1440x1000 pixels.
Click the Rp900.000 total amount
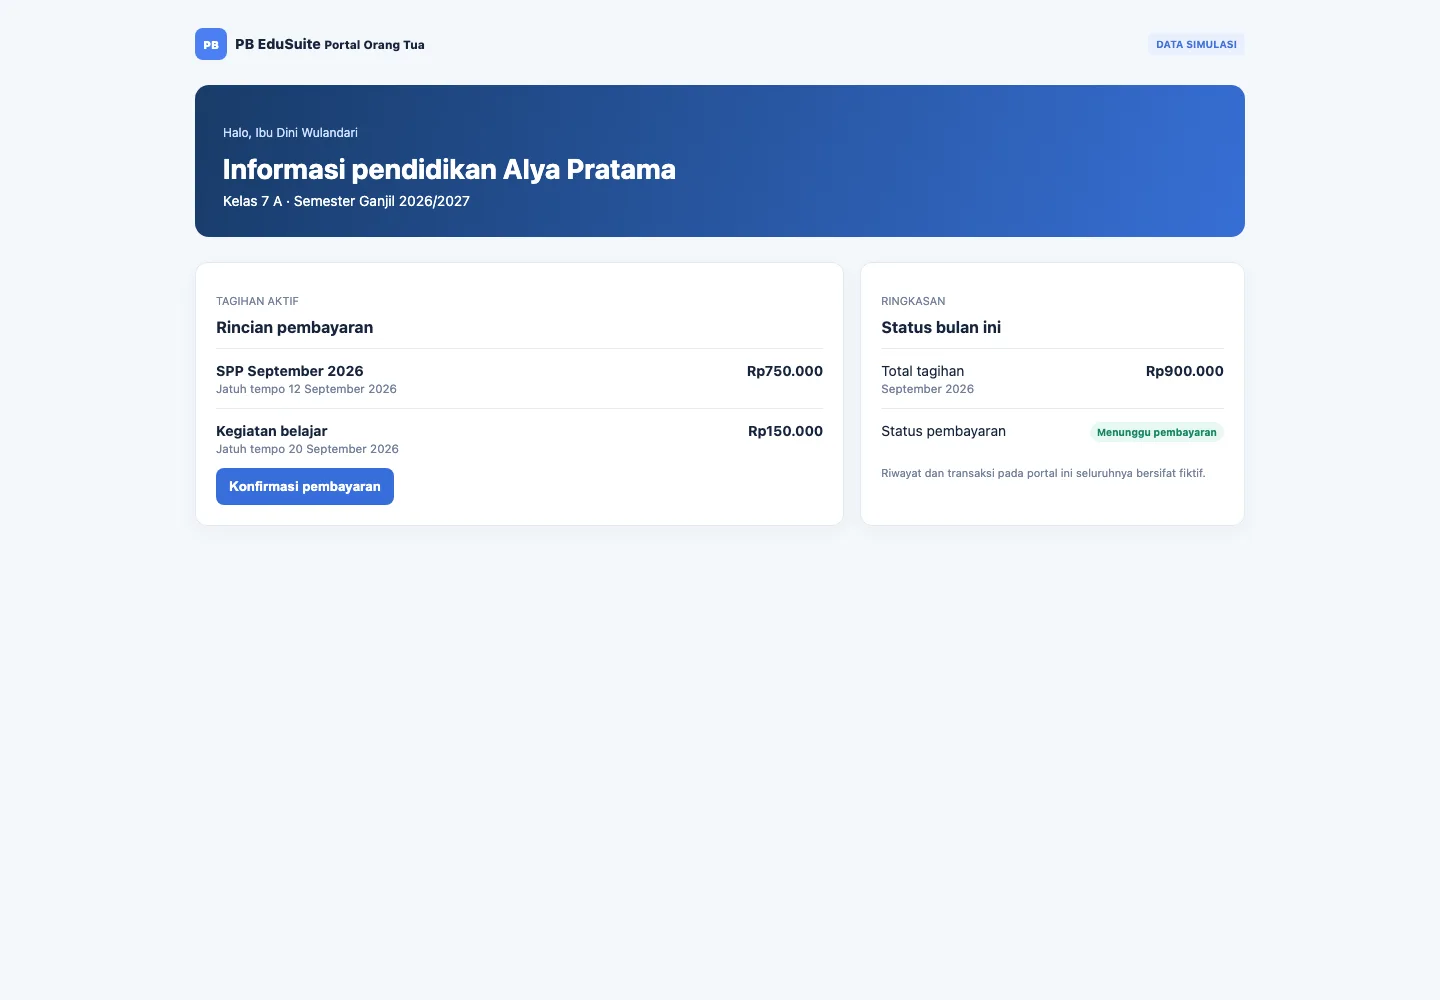click(1185, 371)
